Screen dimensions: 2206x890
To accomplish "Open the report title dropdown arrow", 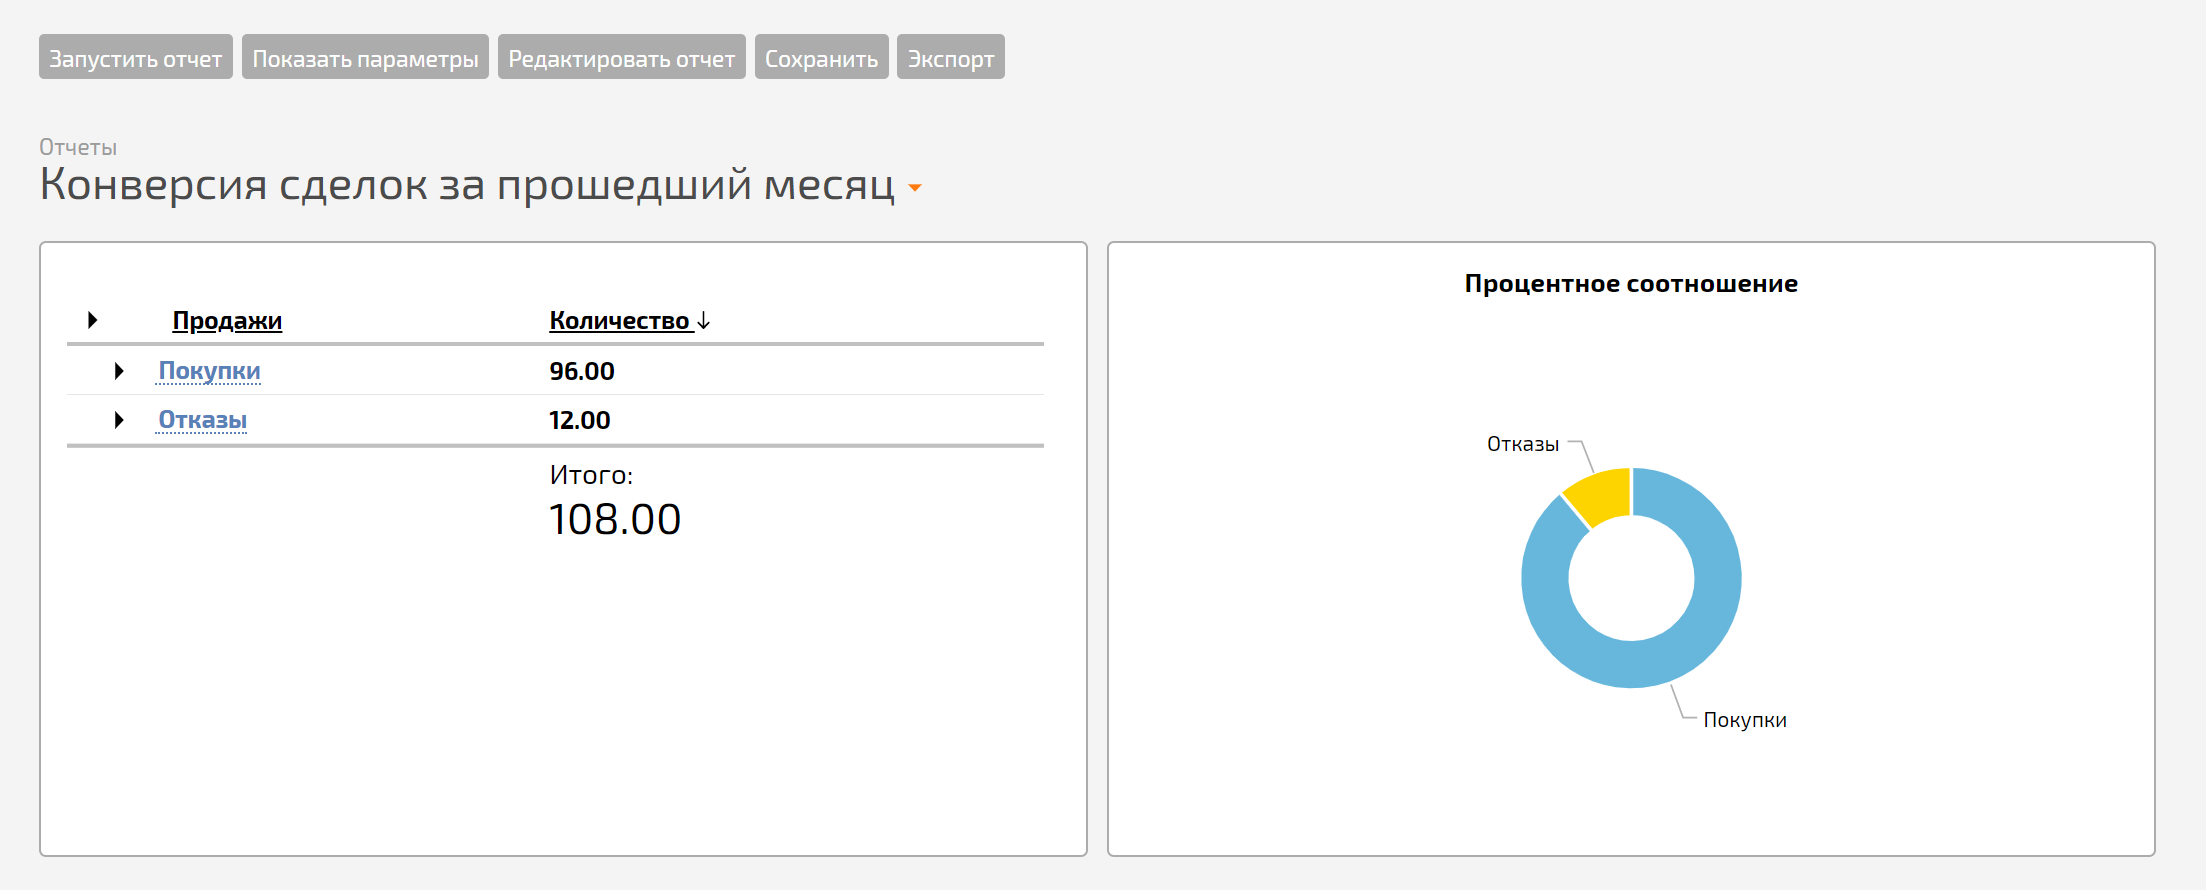I will (914, 187).
